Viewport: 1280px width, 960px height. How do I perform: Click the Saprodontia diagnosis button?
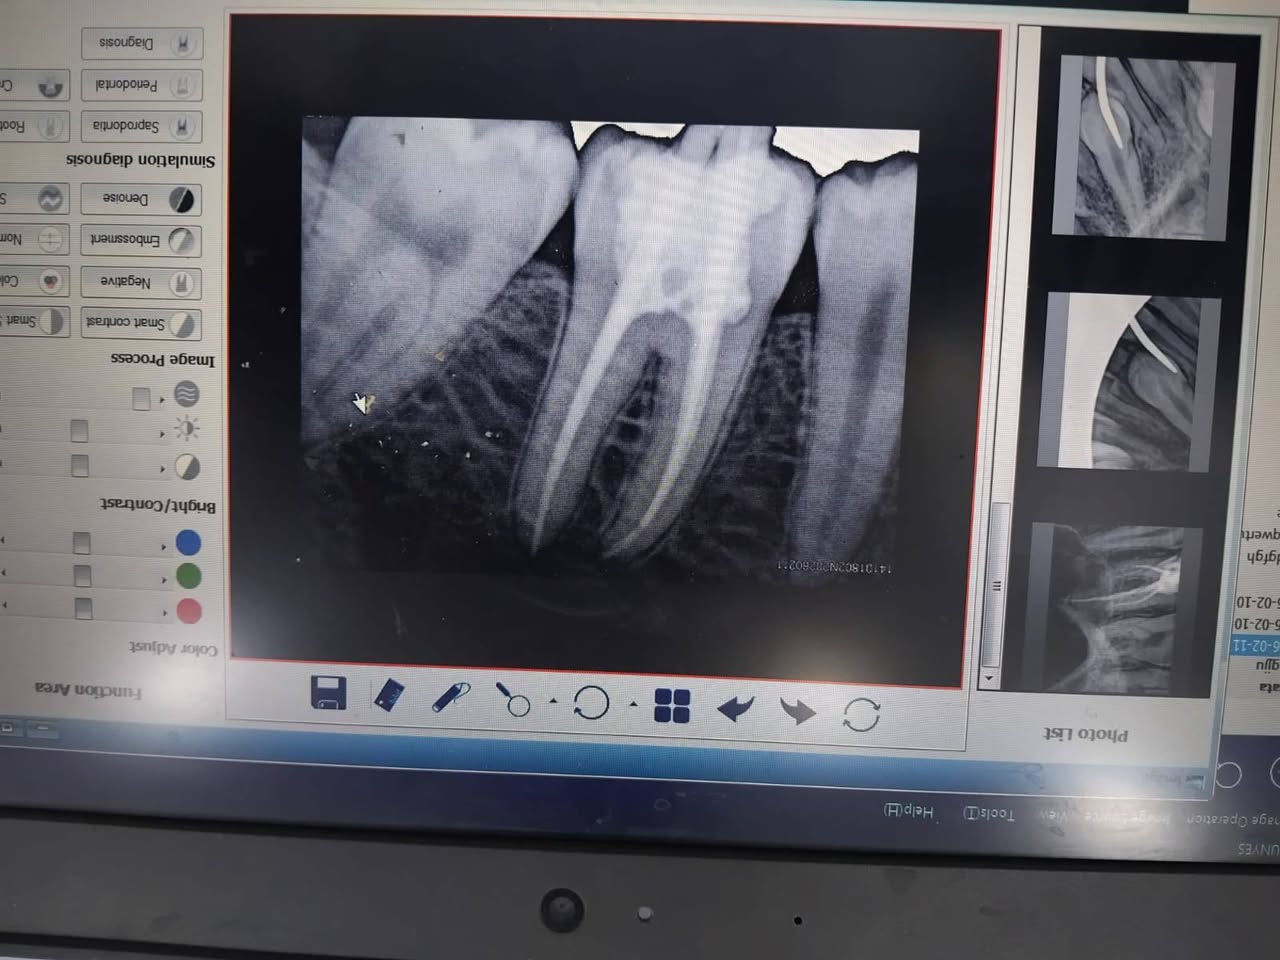(x=141, y=125)
